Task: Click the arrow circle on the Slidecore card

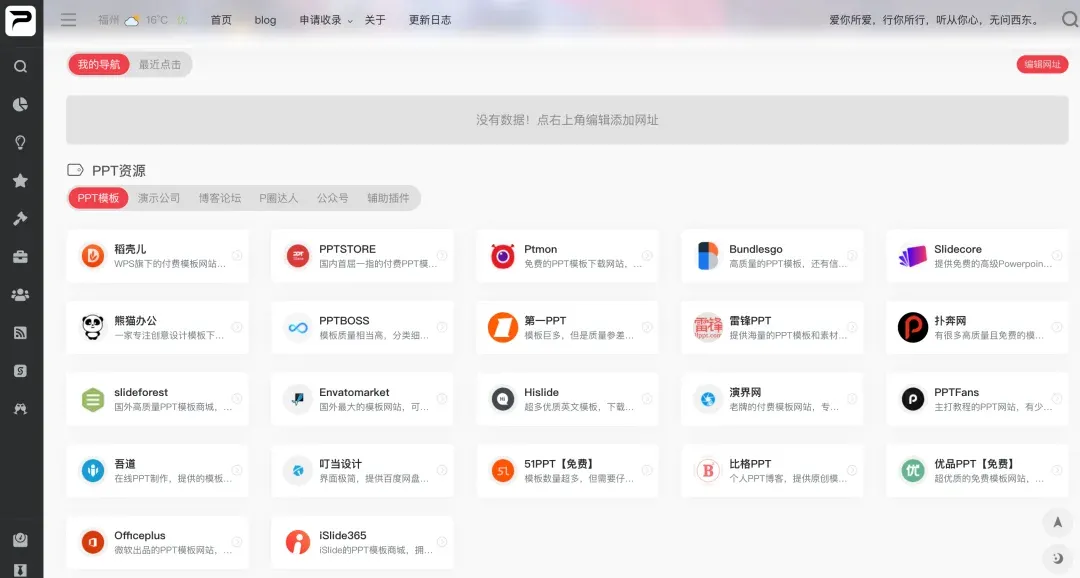Action: [x=1057, y=256]
